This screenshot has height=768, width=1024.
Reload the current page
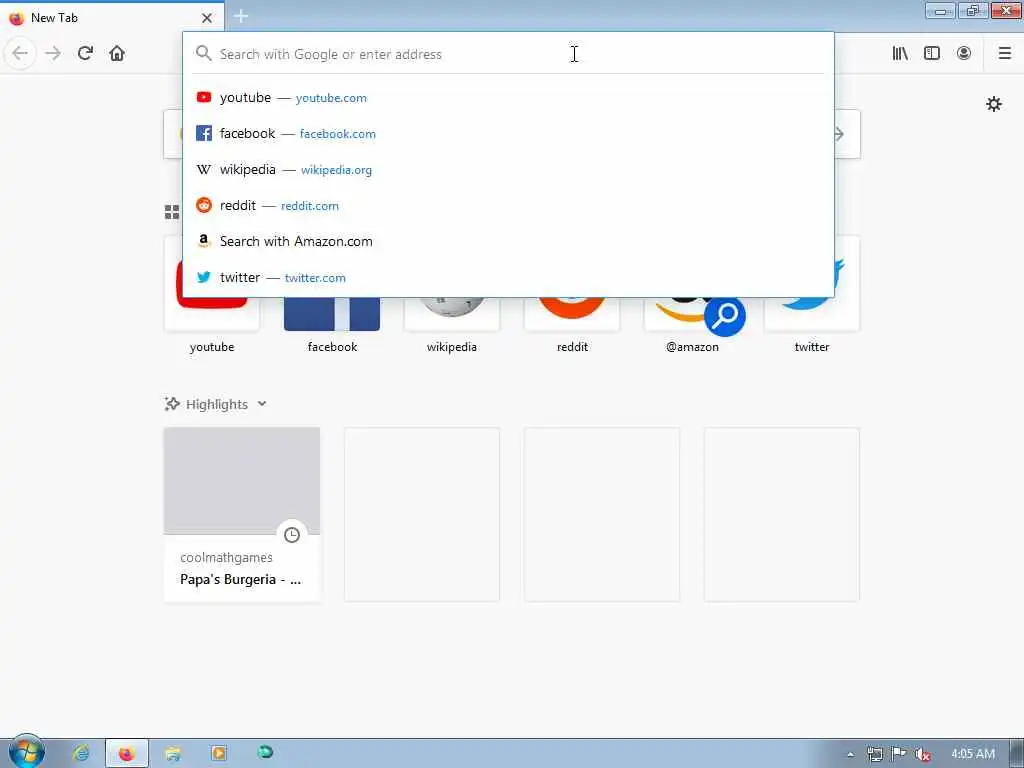pyautogui.click(x=85, y=53)
